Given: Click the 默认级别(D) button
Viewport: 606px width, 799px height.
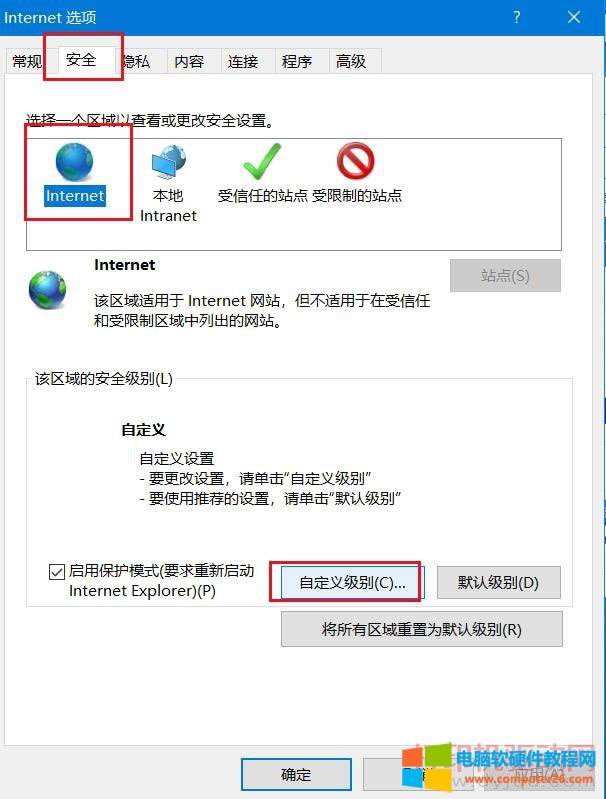Looking at the screenshot, I should [498, 582].
